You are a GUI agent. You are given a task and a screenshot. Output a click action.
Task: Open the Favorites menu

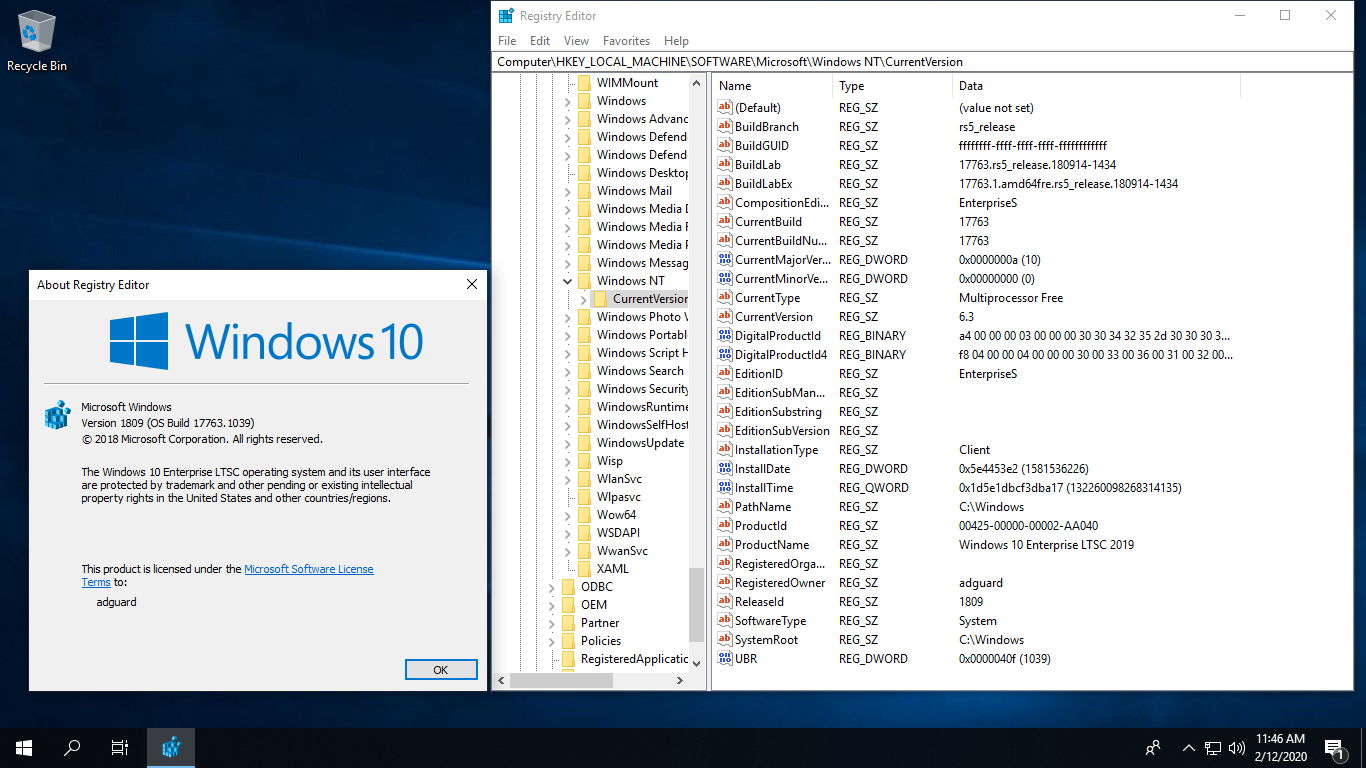click(626, 41)
